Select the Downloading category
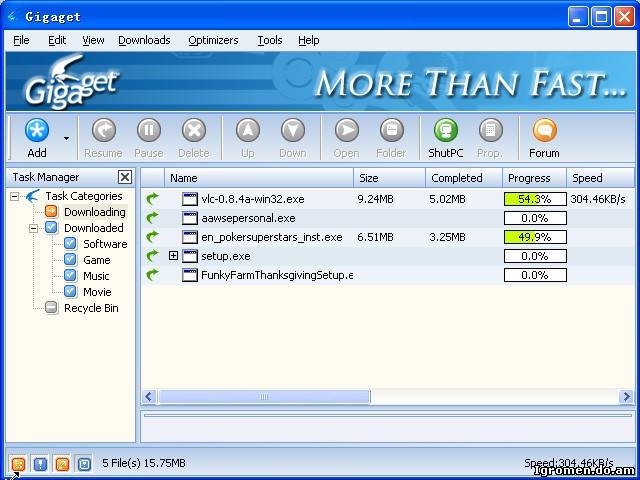Viewport: 640px width, 480px height. click(x=95, y=212)
